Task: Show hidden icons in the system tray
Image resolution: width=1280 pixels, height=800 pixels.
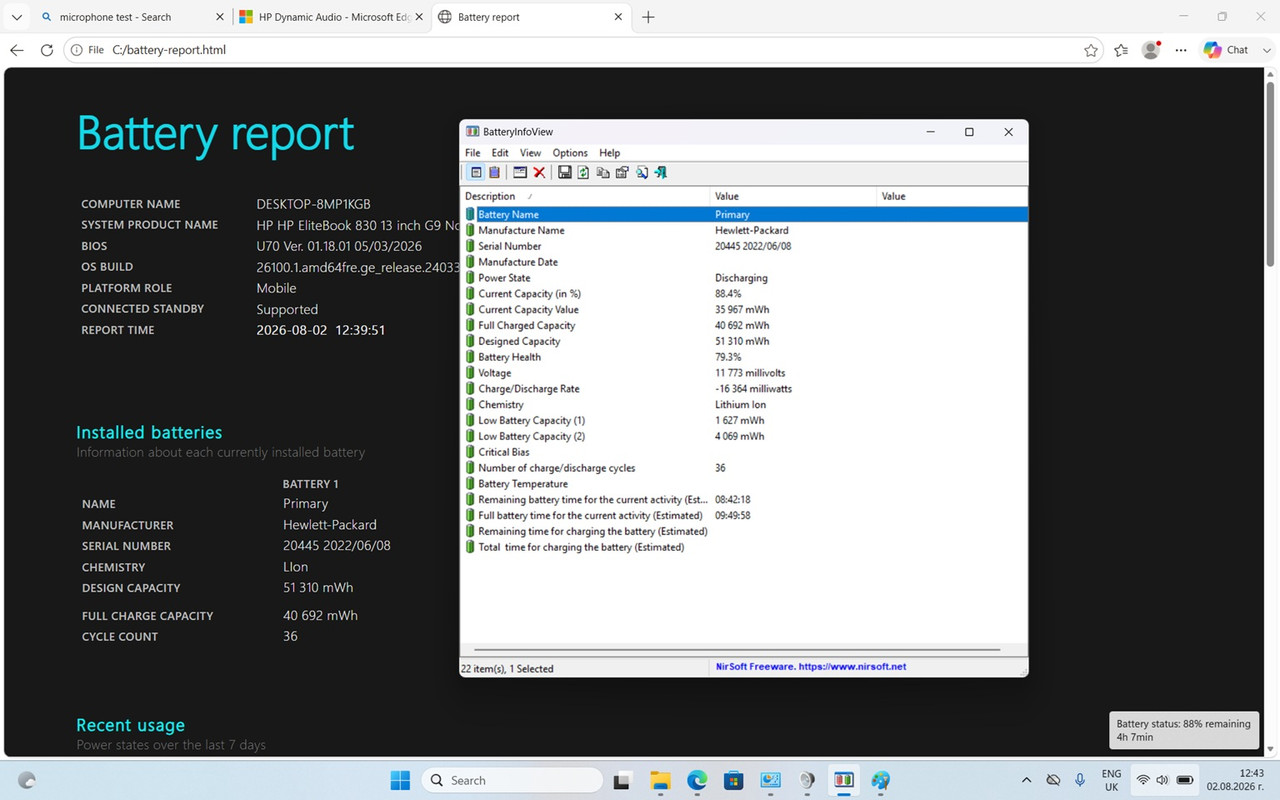Action: point(1026,780)
